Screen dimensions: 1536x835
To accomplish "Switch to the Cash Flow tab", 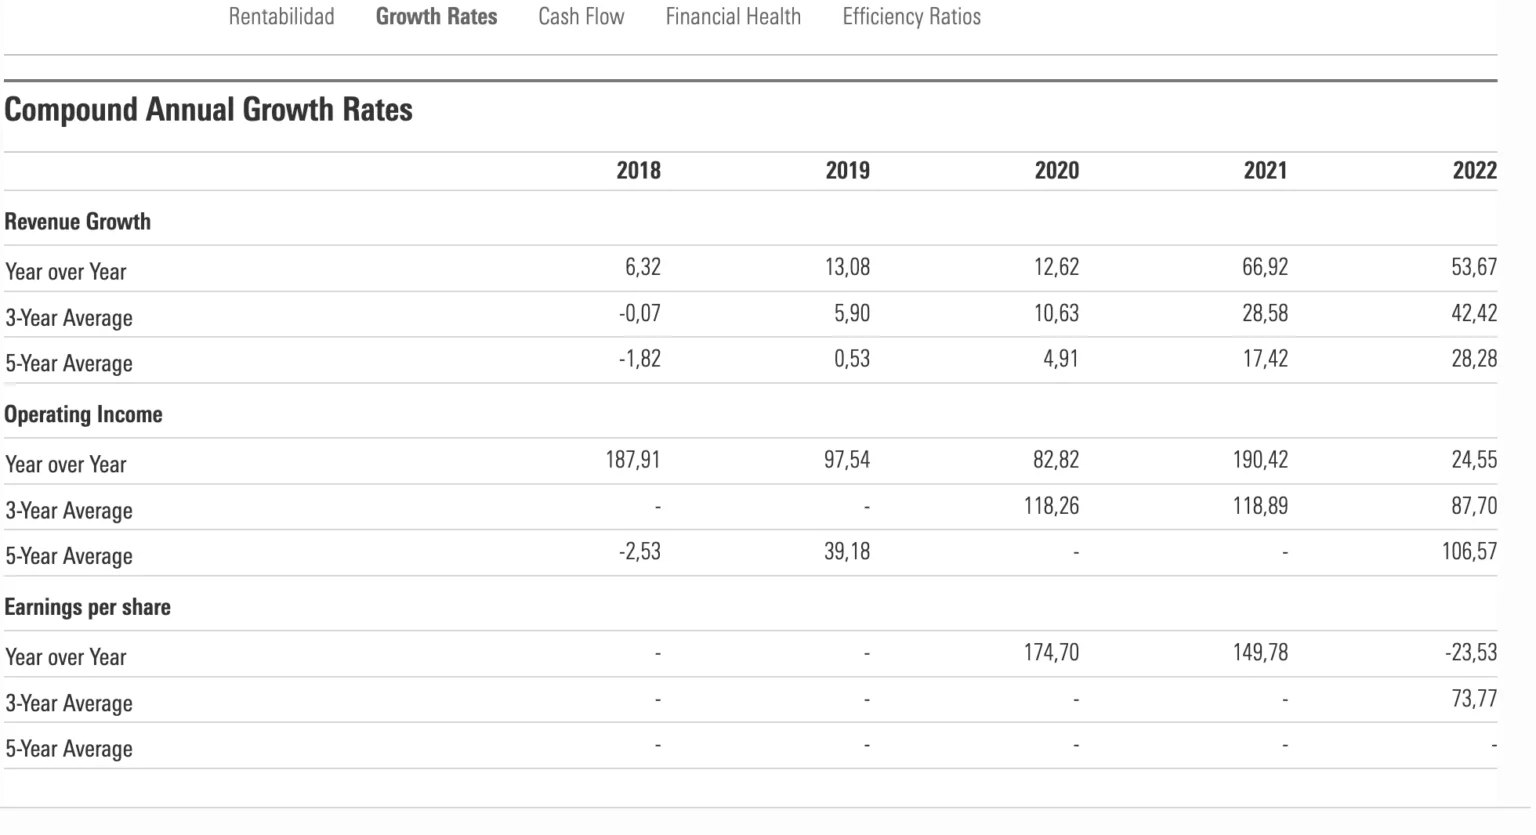I will pyautogui.click(x=581, y=17).
